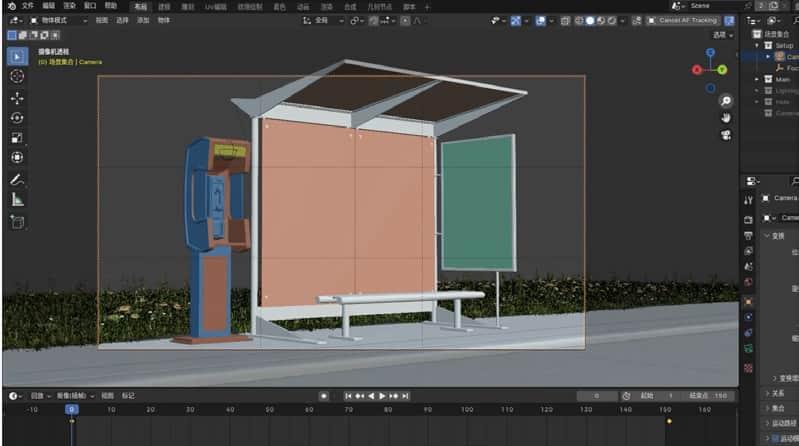This screenshot has height=446, width=799.
Task: Click the Cancel AF Tracking button
Action: (682, 20)
